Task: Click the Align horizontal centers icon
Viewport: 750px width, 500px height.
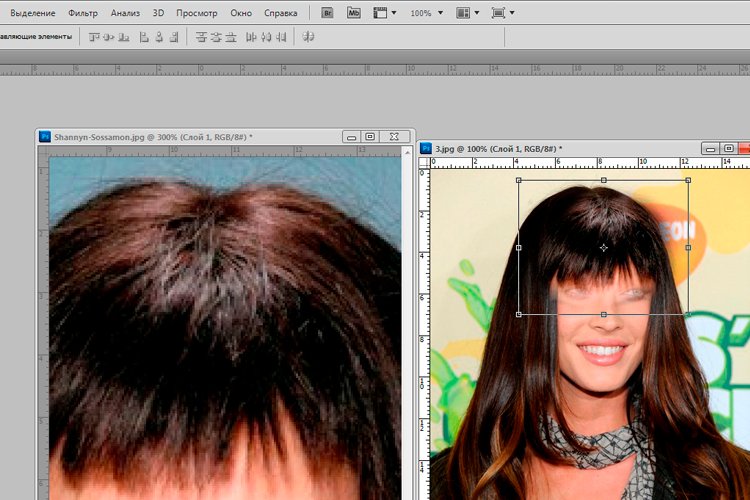Action: (158, 37)
